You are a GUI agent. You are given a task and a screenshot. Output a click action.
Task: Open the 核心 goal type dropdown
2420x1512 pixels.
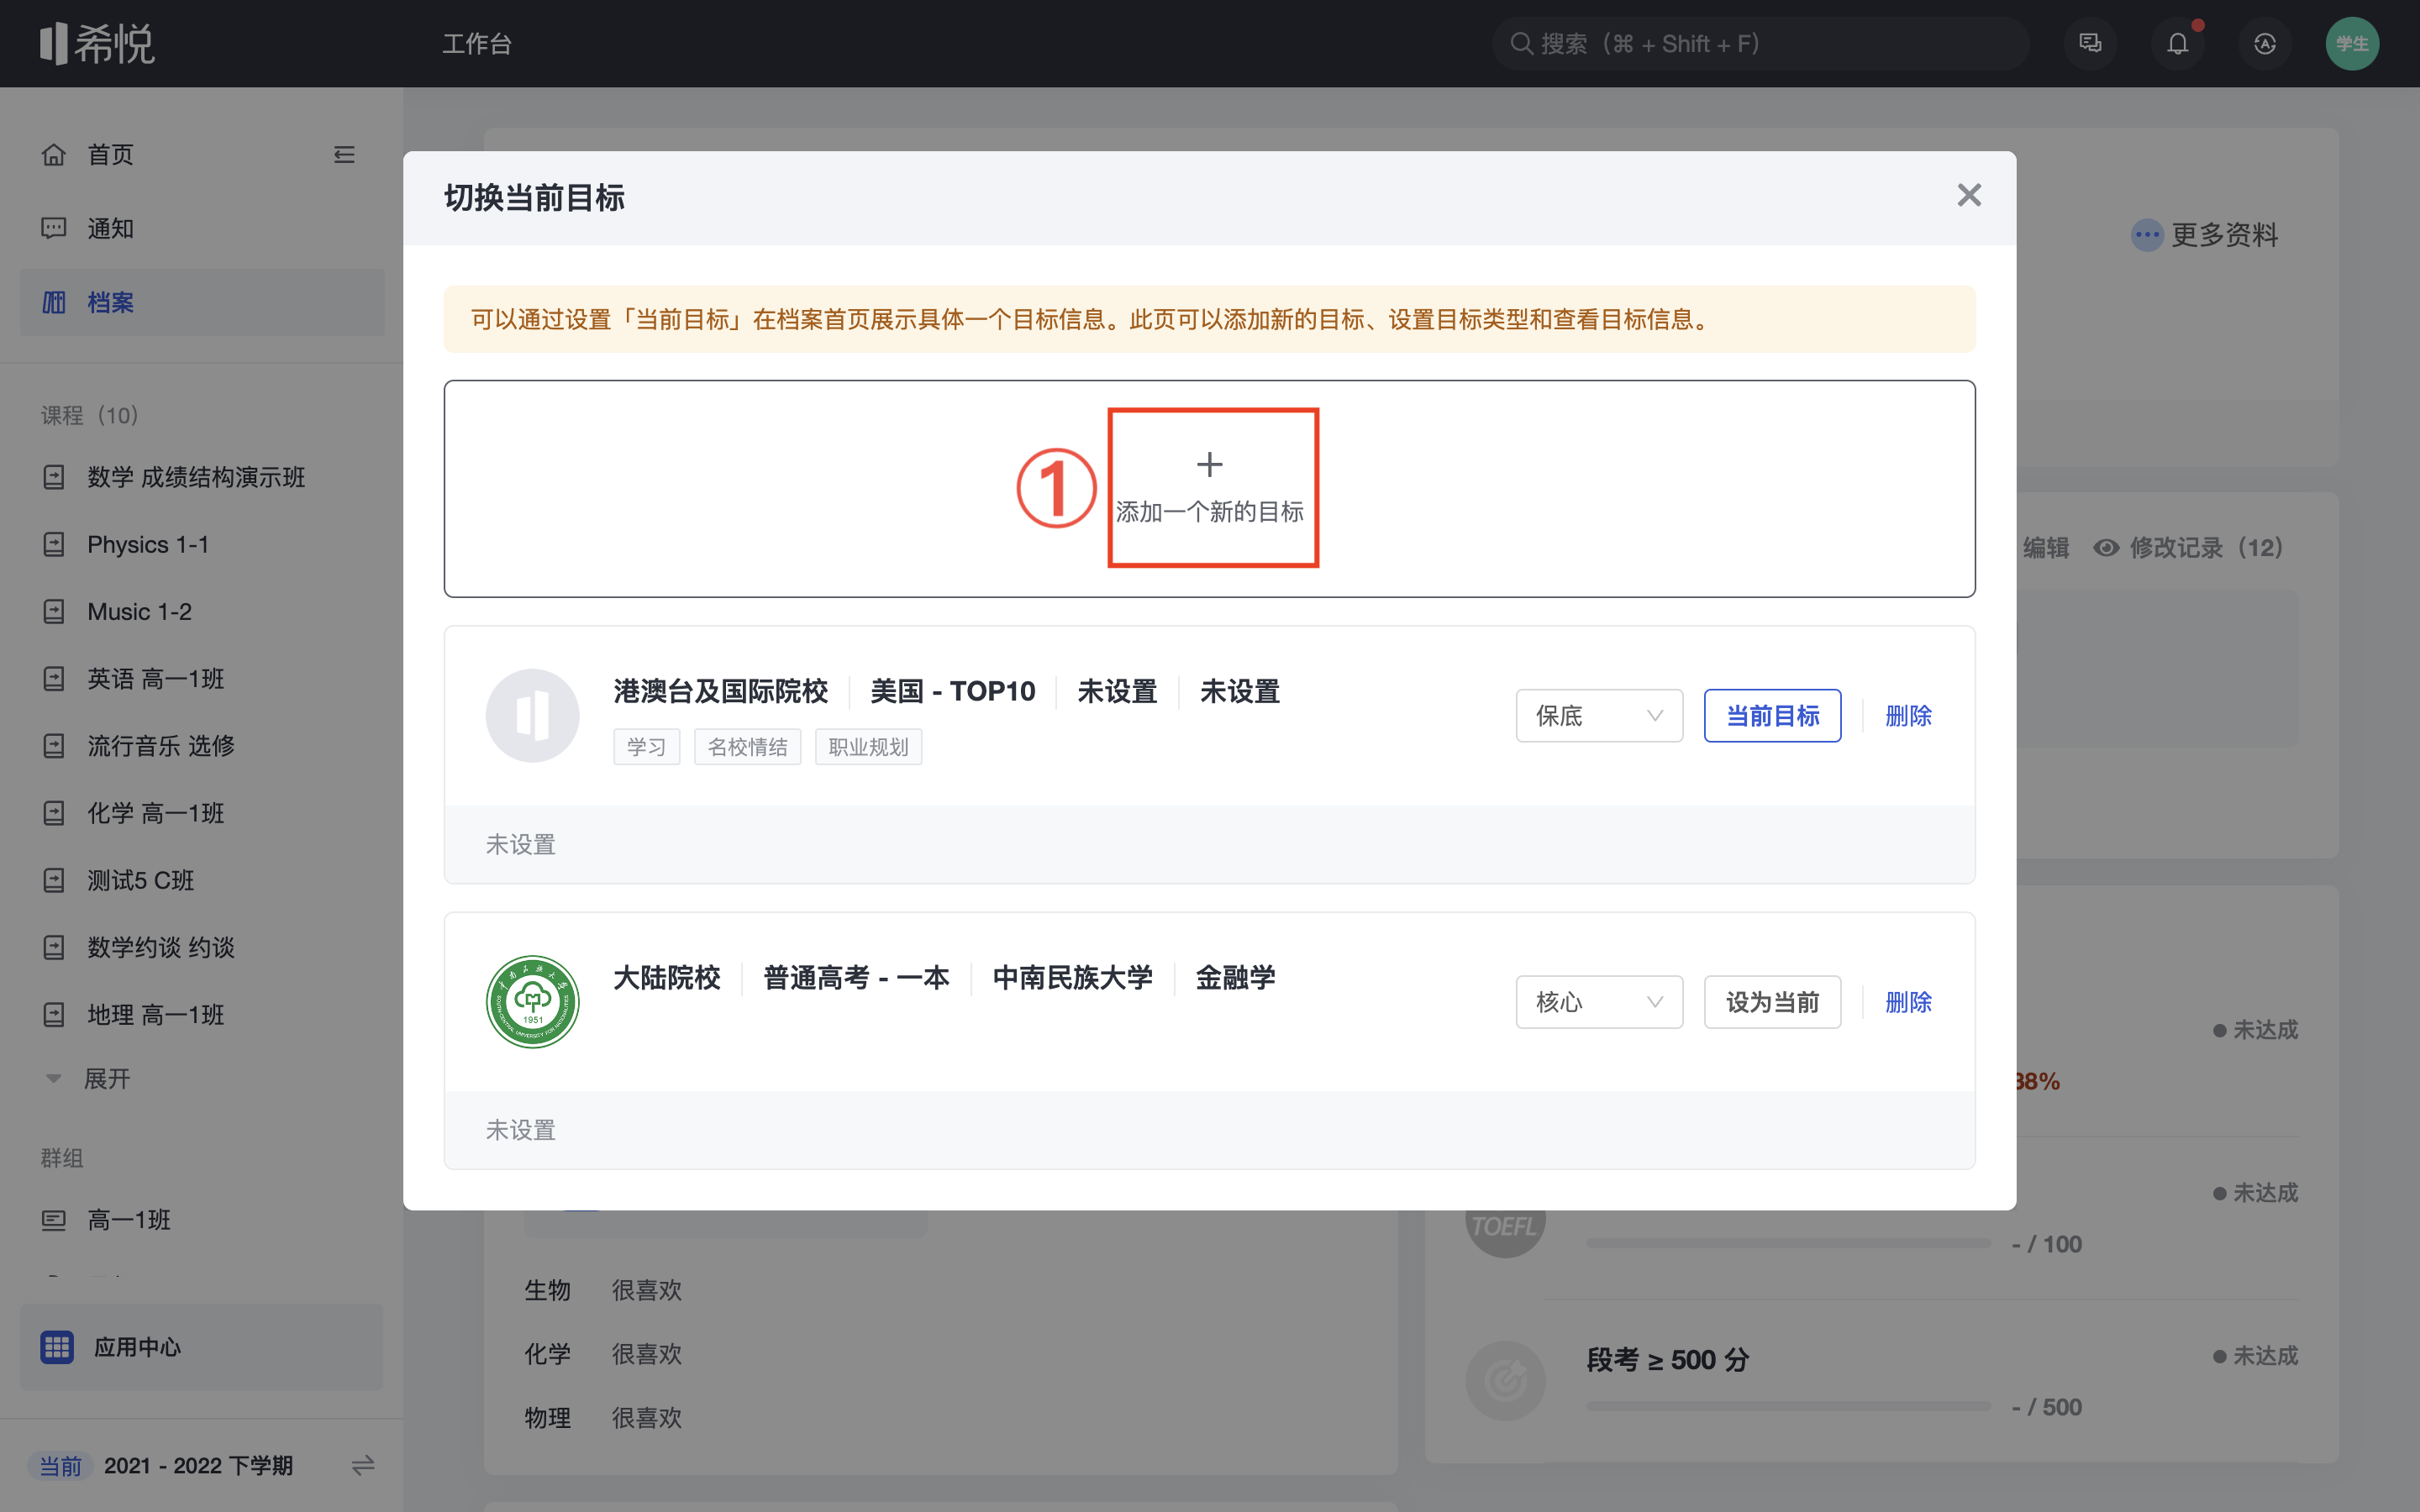[x=1599, y=1002]
